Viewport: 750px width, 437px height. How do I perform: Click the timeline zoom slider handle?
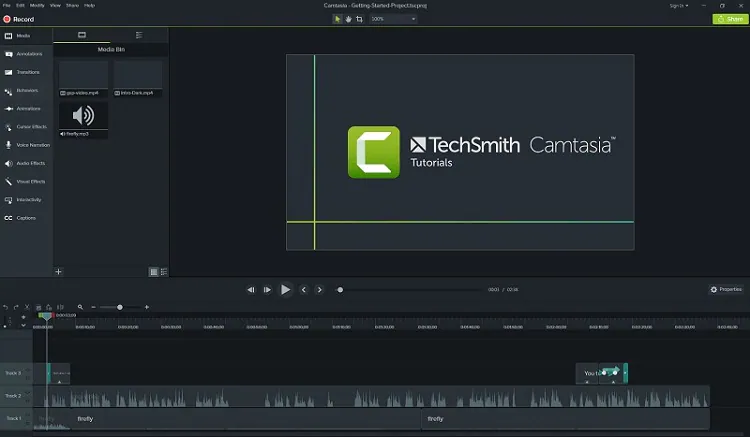[120, 307]
